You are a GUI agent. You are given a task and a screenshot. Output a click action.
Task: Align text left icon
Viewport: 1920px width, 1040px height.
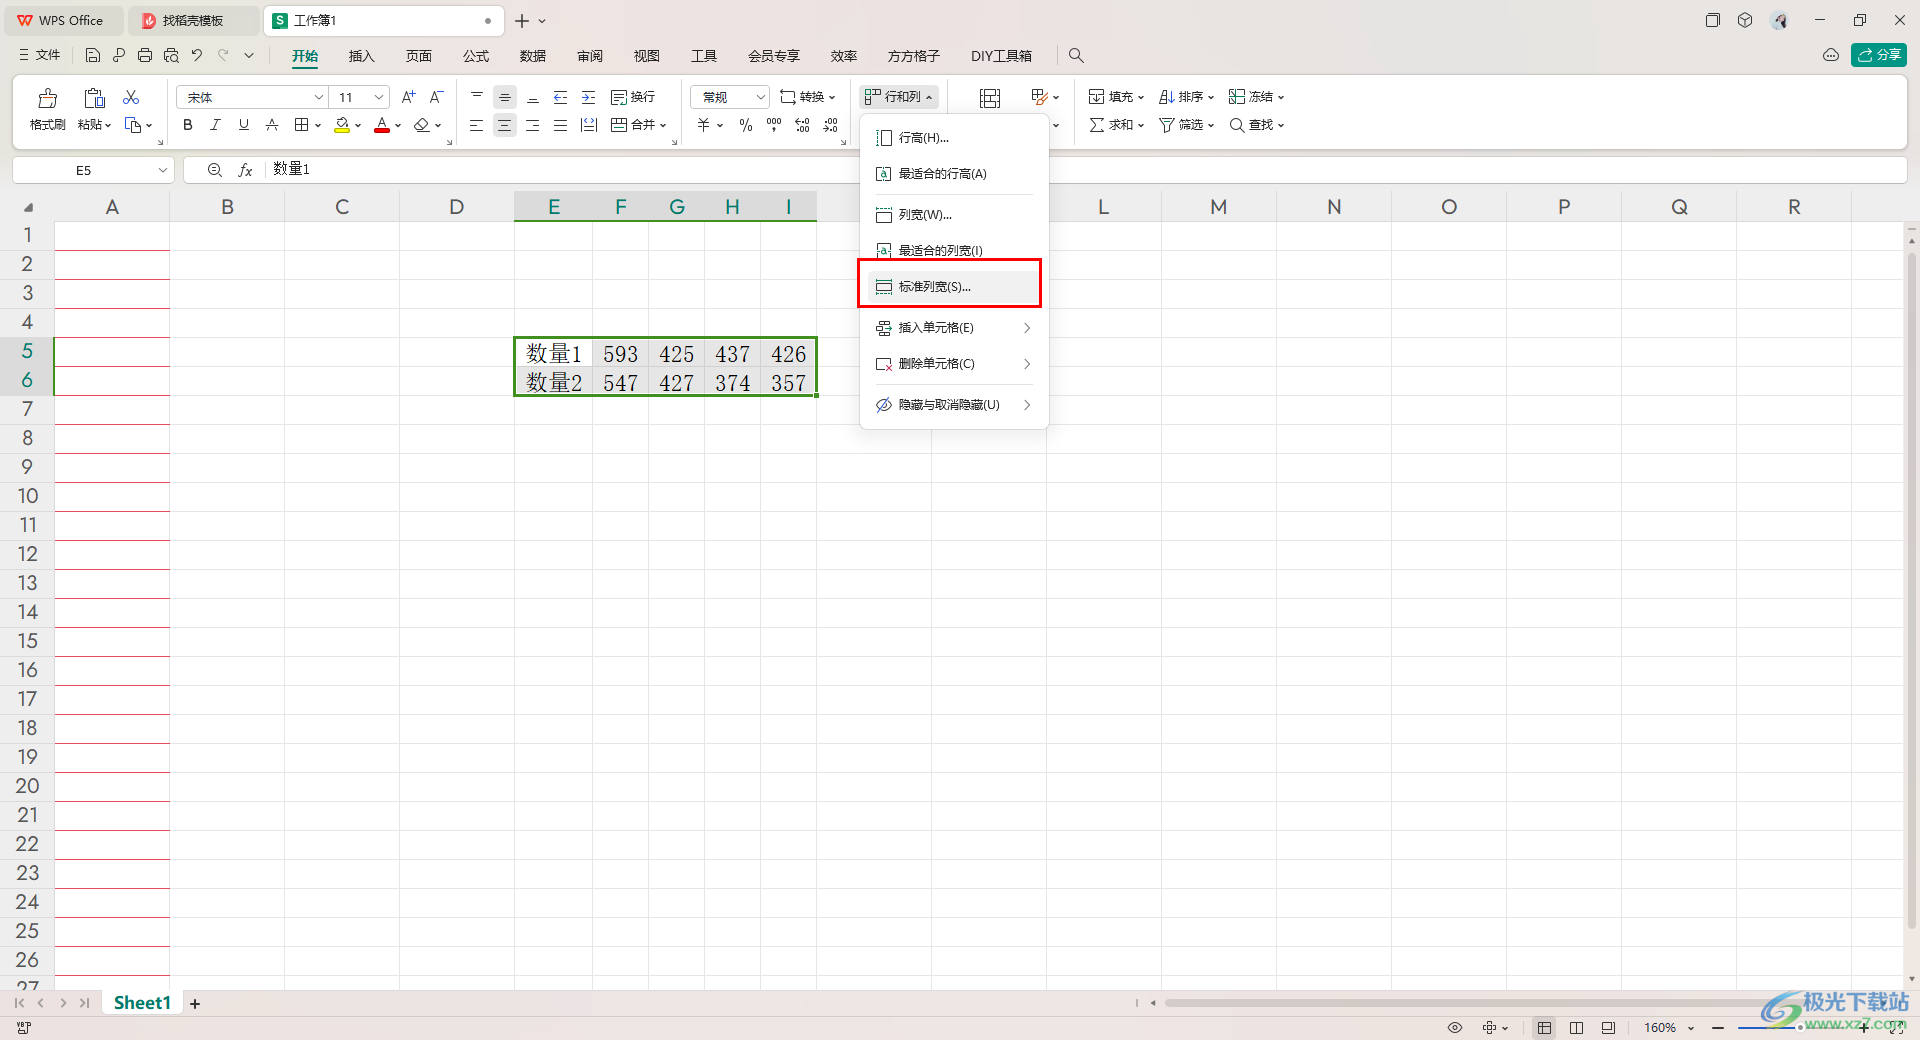click(x=477, y=125)
